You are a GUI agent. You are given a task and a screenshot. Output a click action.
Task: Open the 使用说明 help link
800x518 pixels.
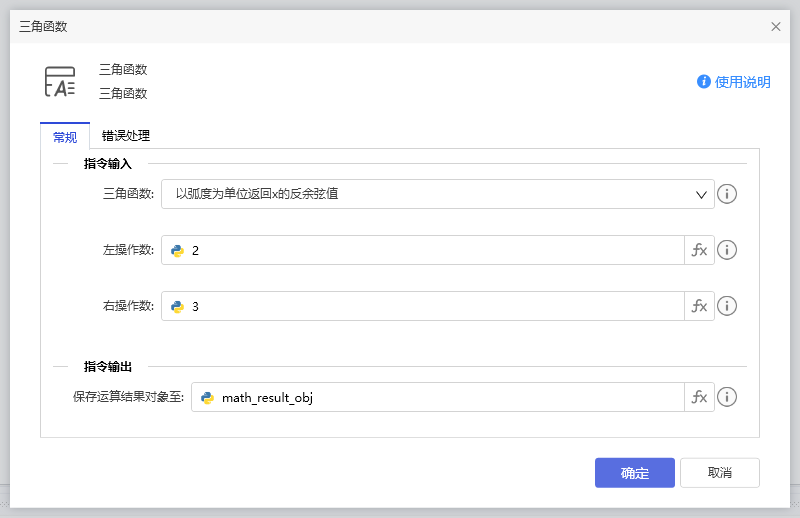(734, 82)
